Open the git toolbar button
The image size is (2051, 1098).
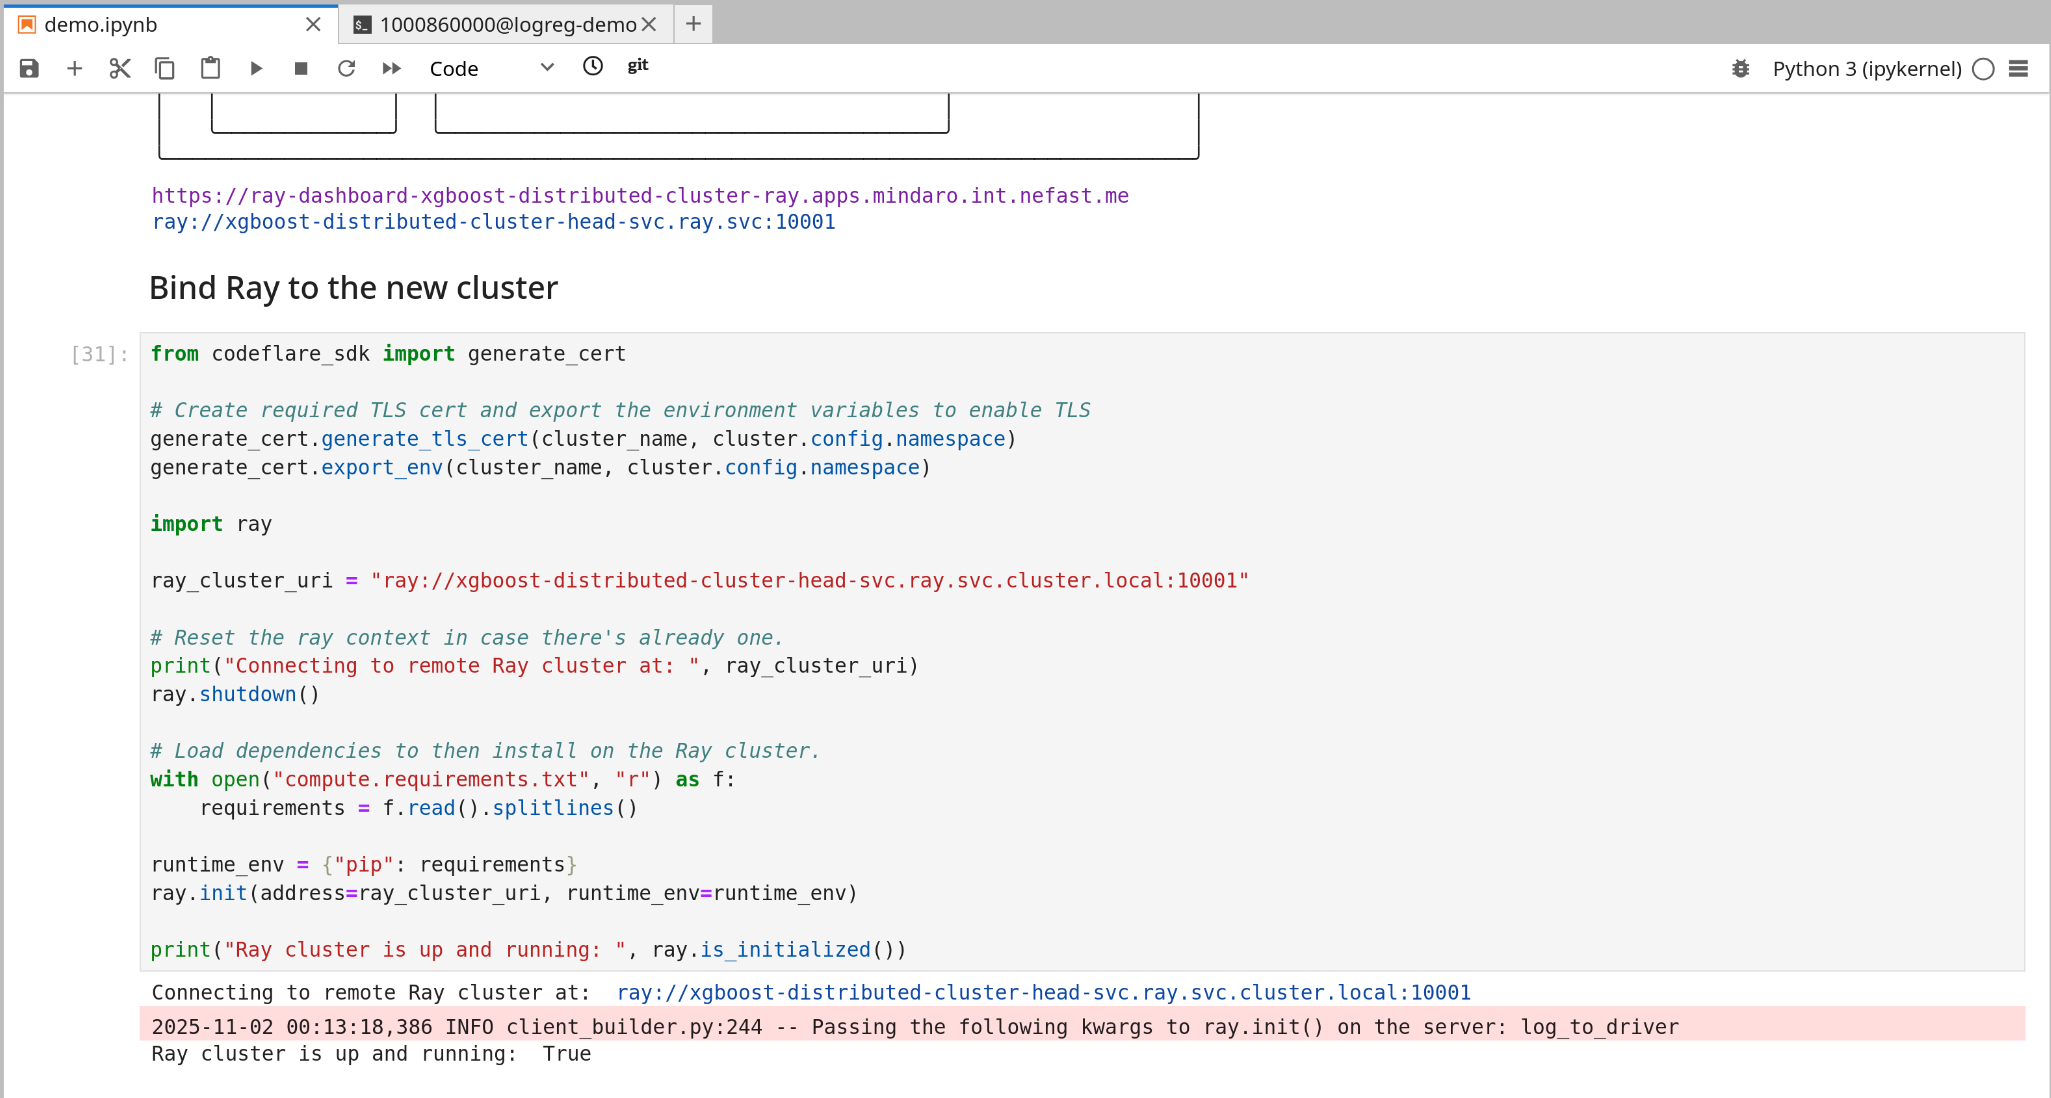(x=638, y=66)
